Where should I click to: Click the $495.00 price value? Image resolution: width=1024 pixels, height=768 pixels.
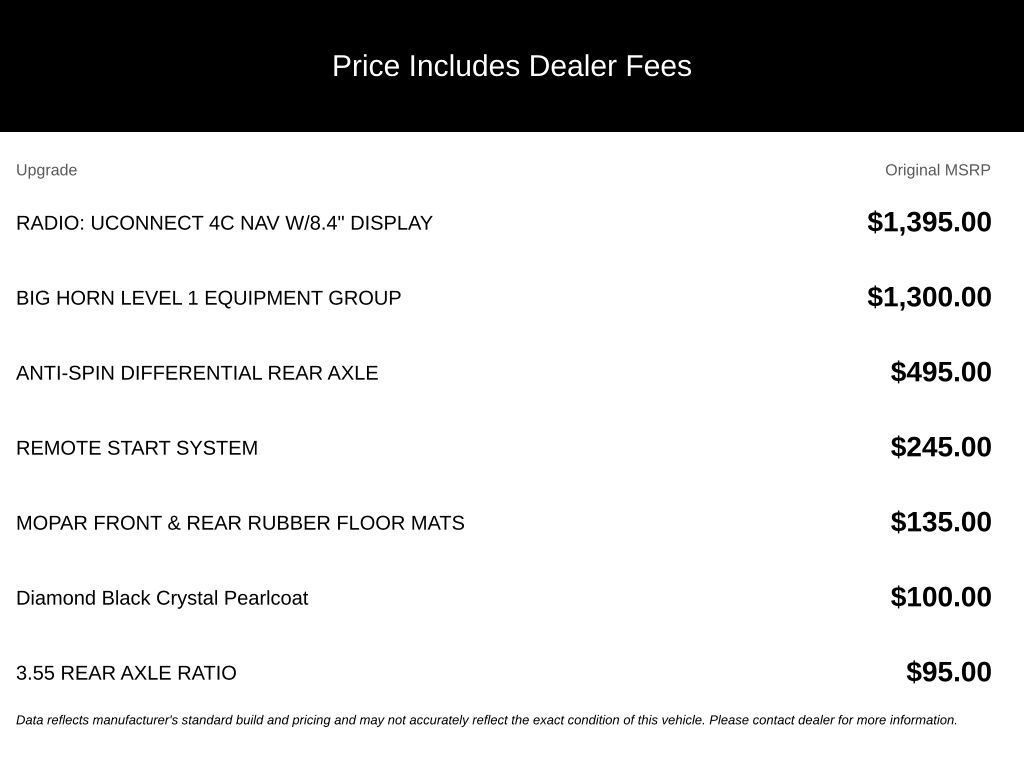[940, 372]
